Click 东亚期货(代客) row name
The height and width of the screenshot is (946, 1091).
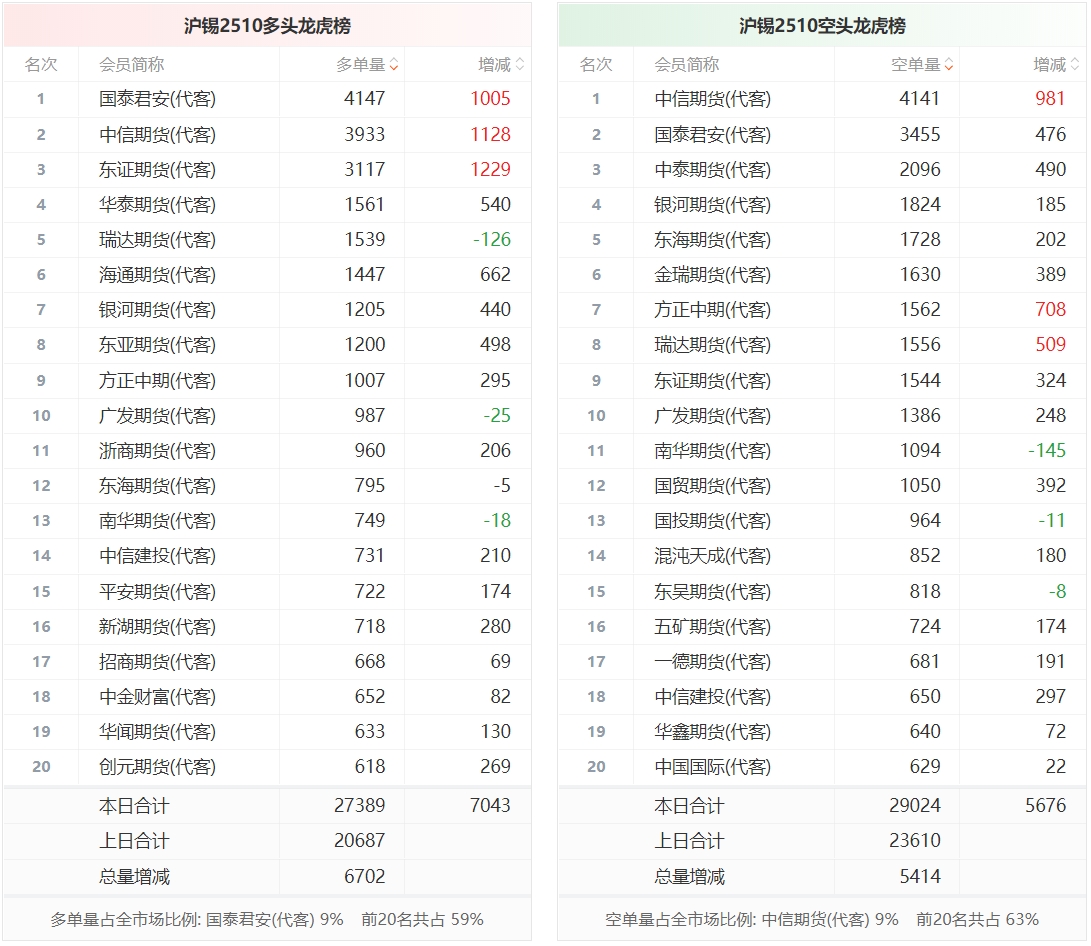point(157,344)
